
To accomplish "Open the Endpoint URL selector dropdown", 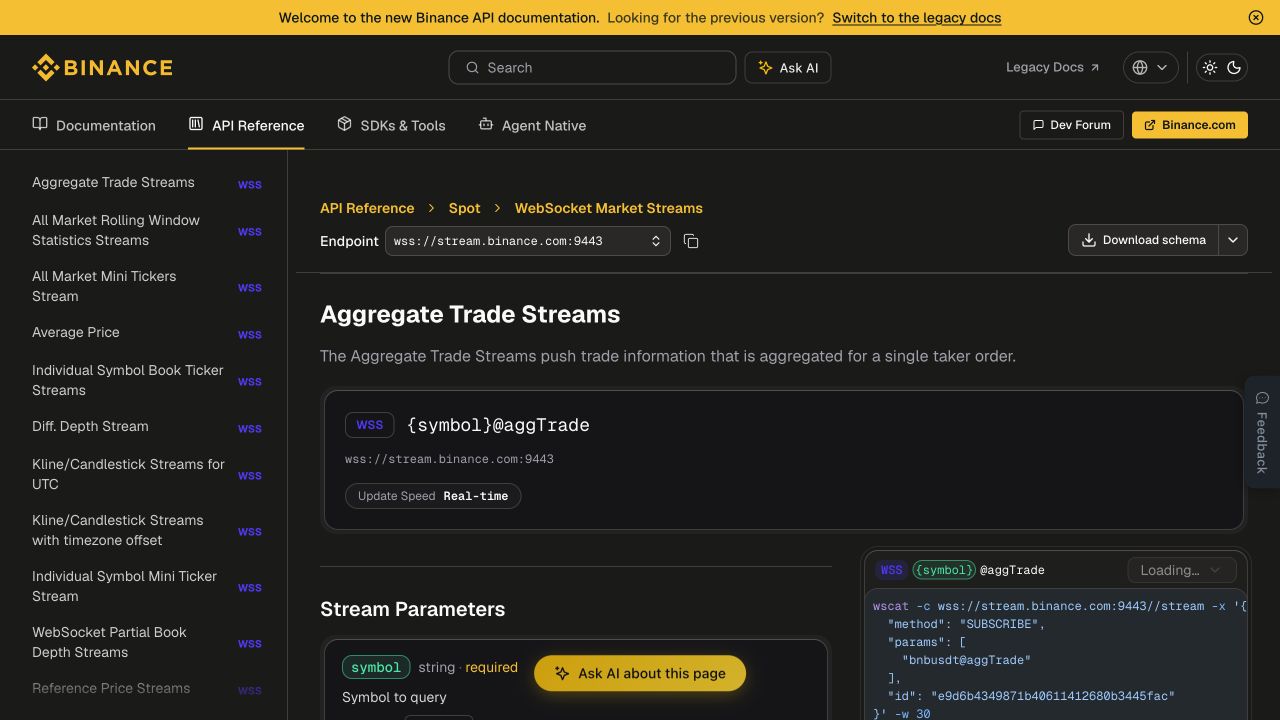I will (528, 241).
